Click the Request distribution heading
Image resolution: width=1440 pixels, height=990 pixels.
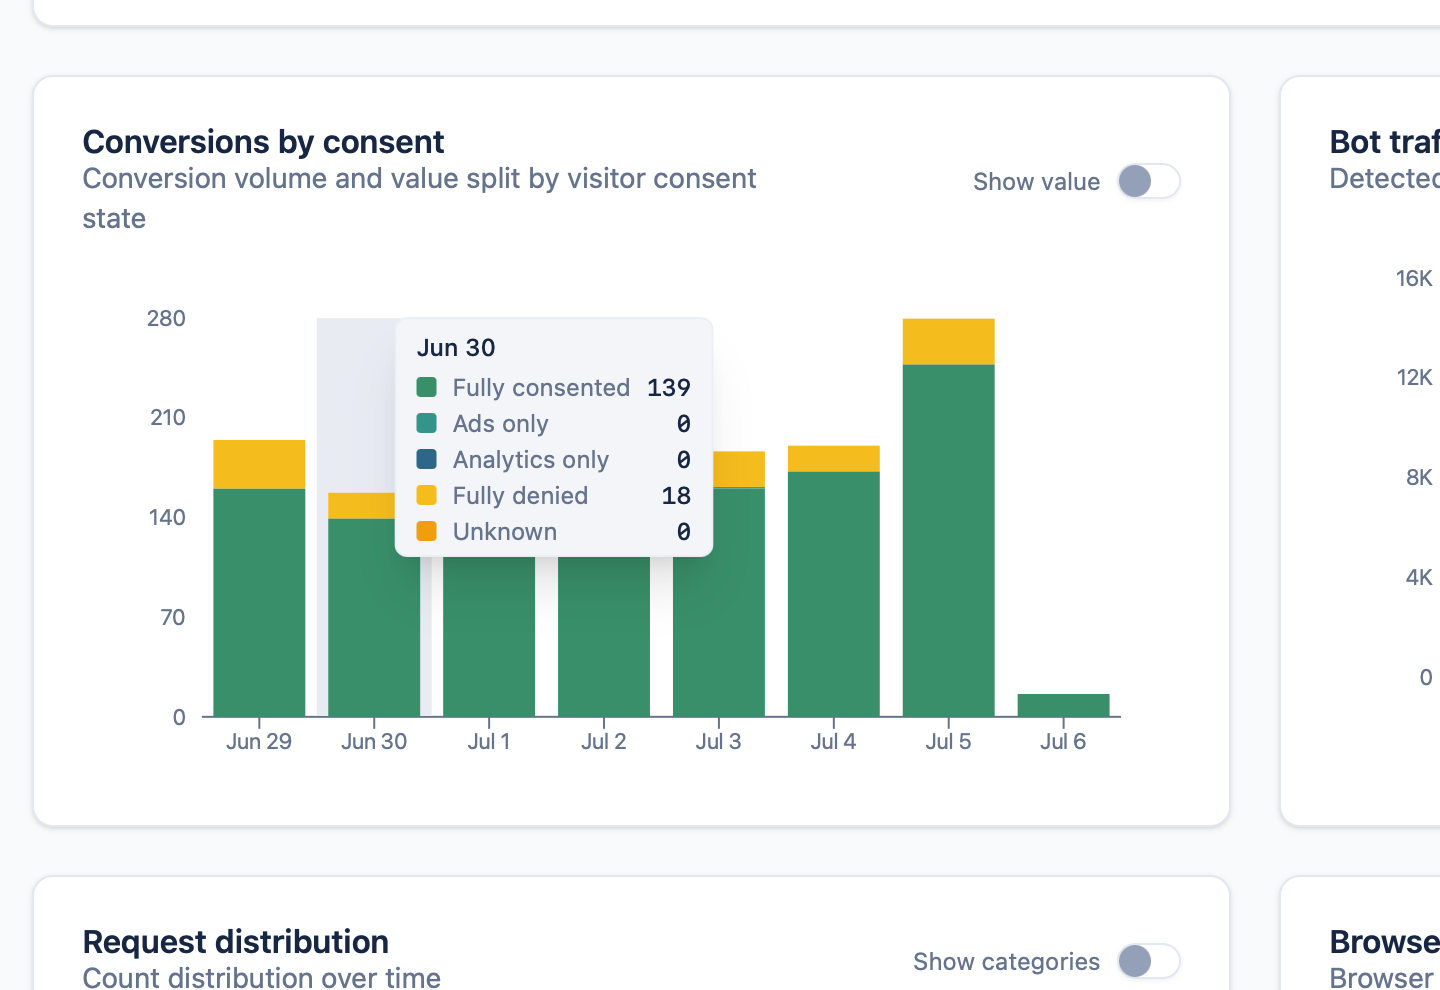[236, 942]
